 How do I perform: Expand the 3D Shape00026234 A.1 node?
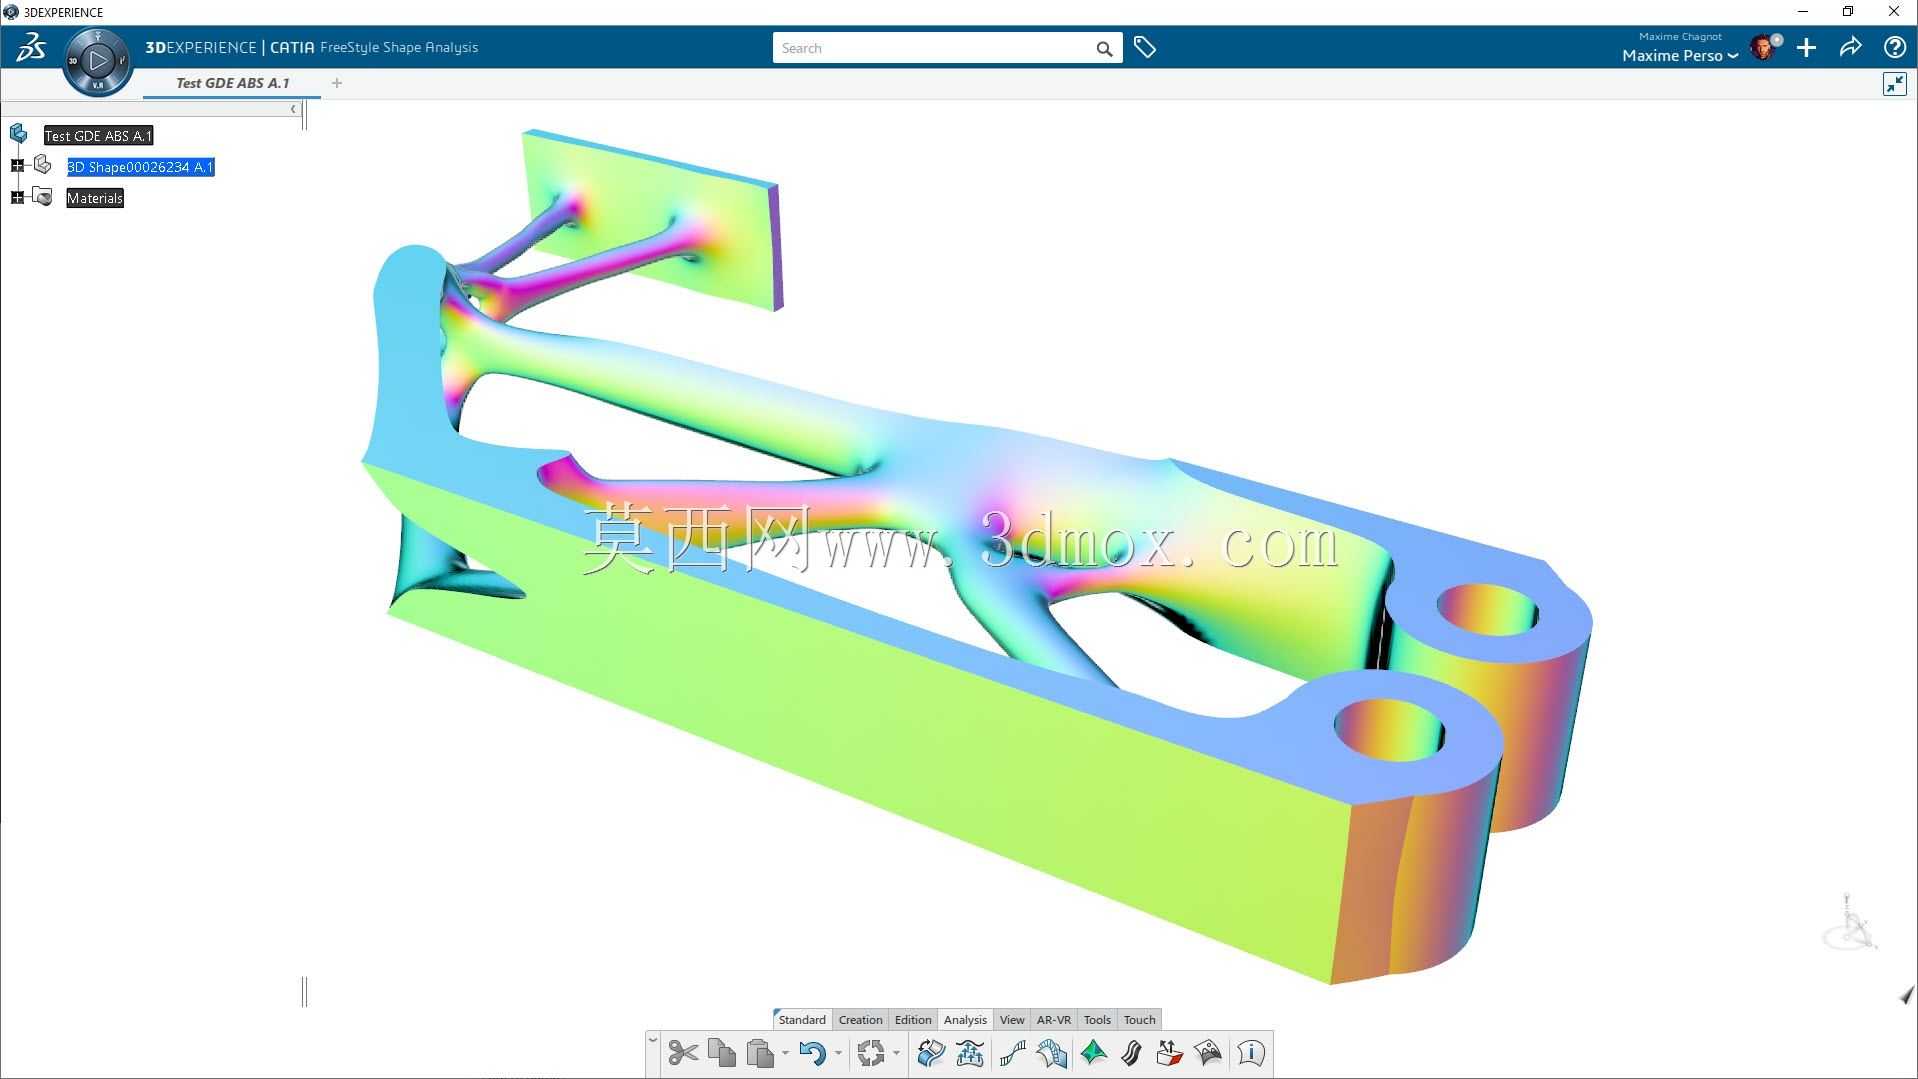click(17, 166)
